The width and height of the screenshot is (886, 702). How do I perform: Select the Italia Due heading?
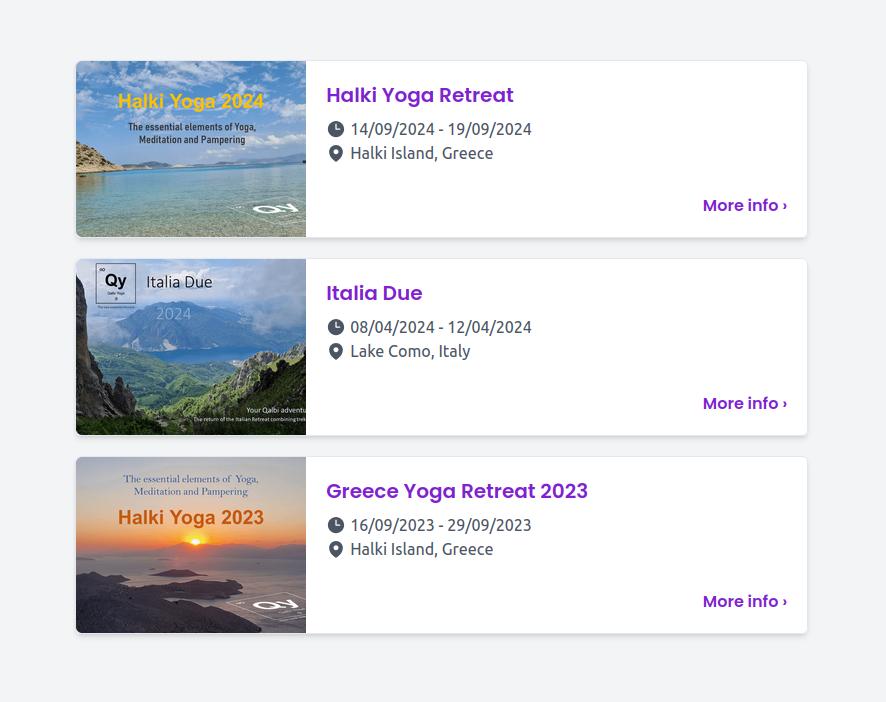pyautogui.click(x=374, y=293)
